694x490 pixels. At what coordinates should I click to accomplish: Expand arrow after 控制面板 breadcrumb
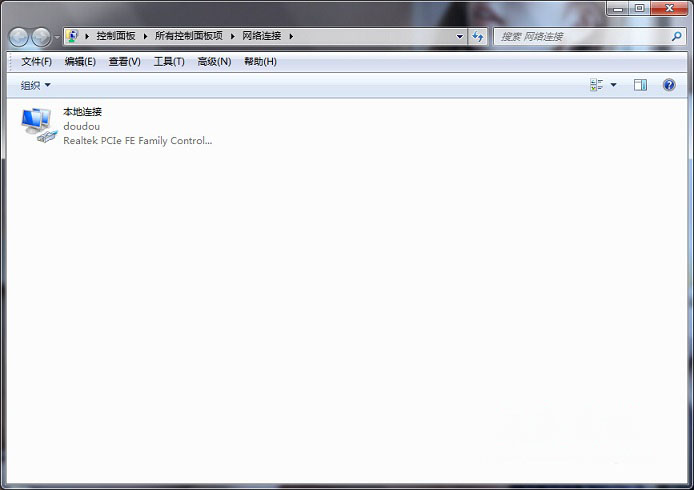tap(145, 36)
